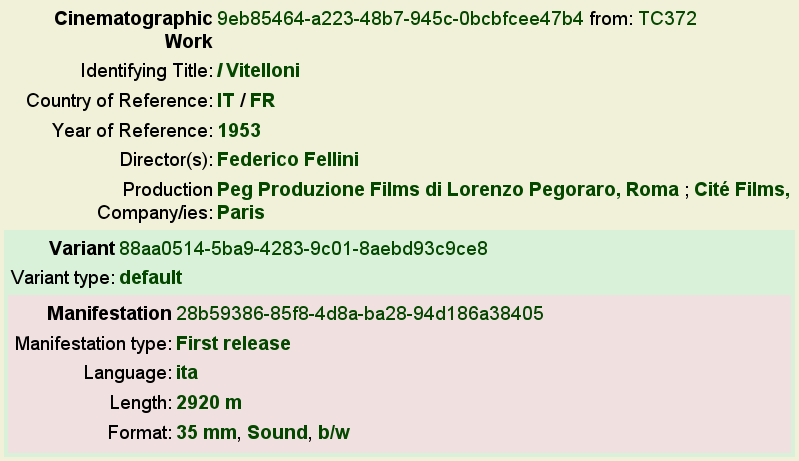Screen dimensions: 799x461
Task: Open Manifestation UUID 28b59386
Action: click(360, 313)
